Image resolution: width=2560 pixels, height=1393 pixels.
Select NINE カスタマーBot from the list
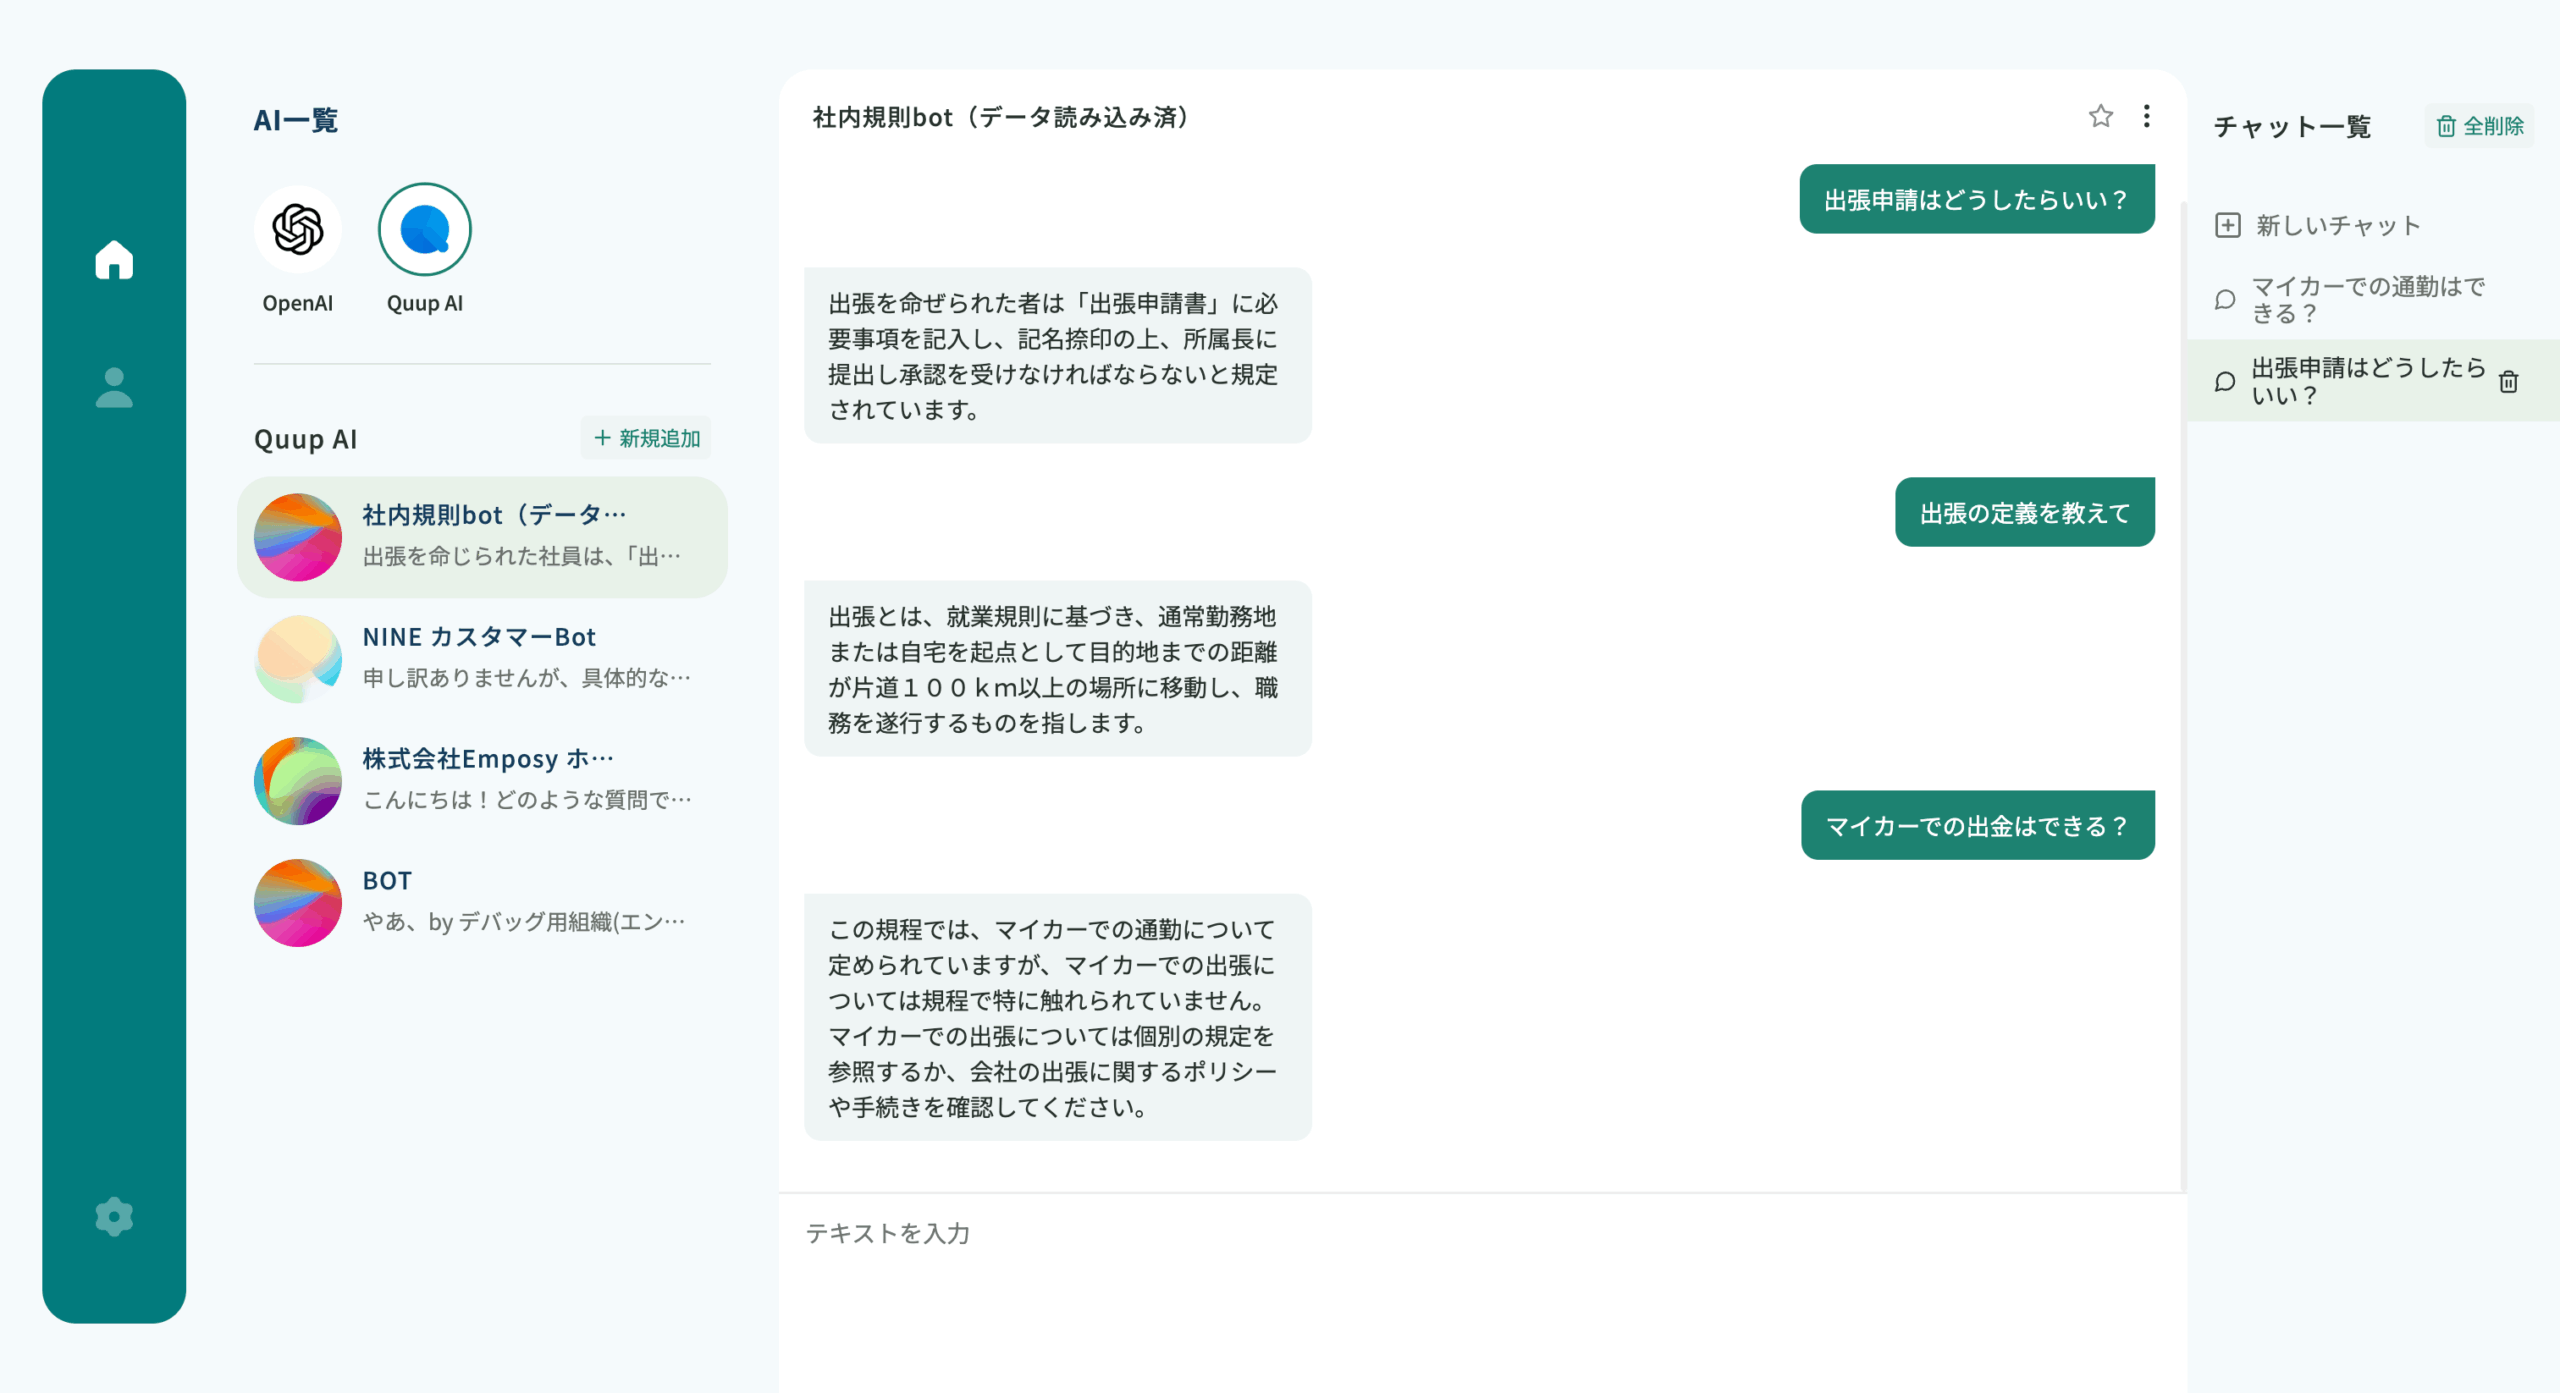(x=482, y=659)
